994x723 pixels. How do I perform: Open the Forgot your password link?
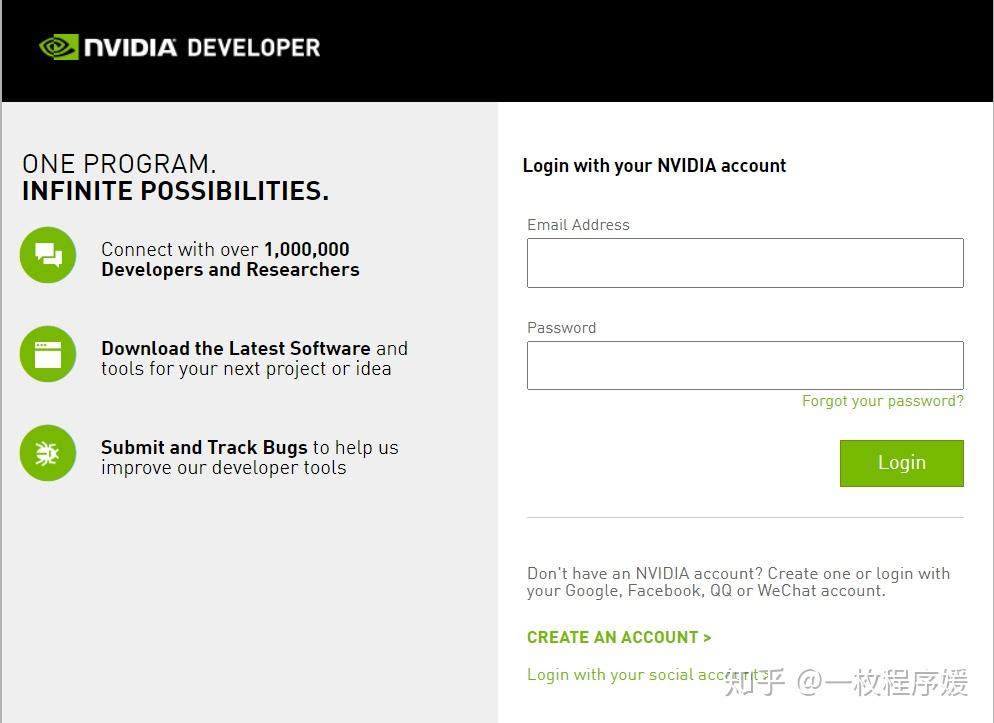pyautogui.click(x=882, y=401)
